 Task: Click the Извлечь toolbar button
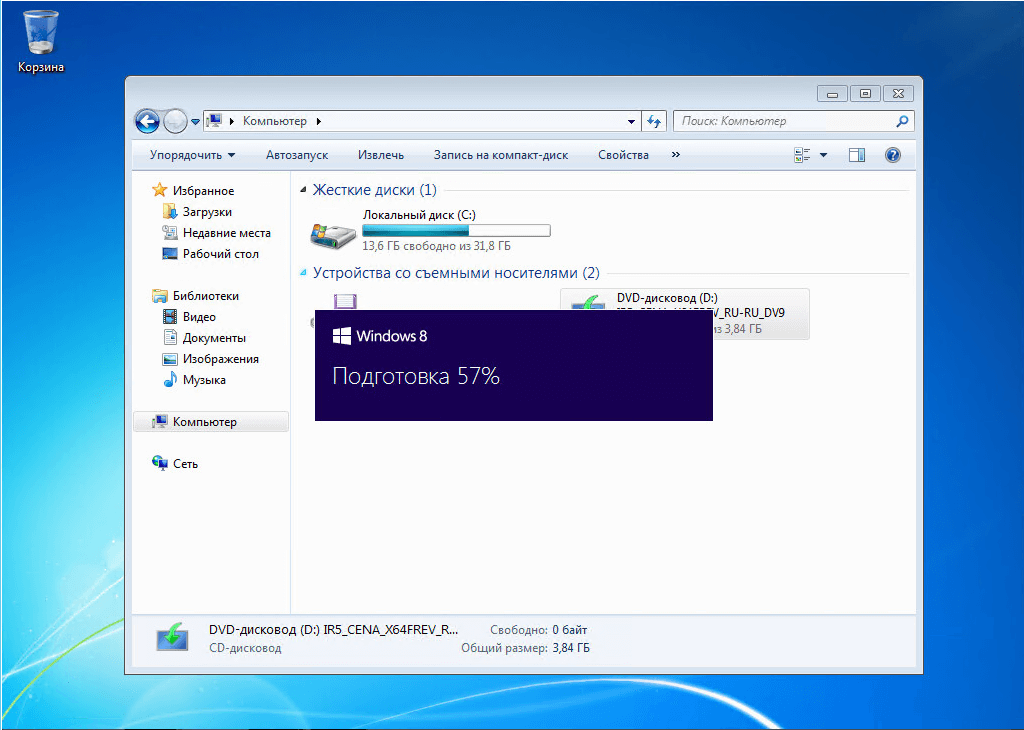tap(381, 155)
